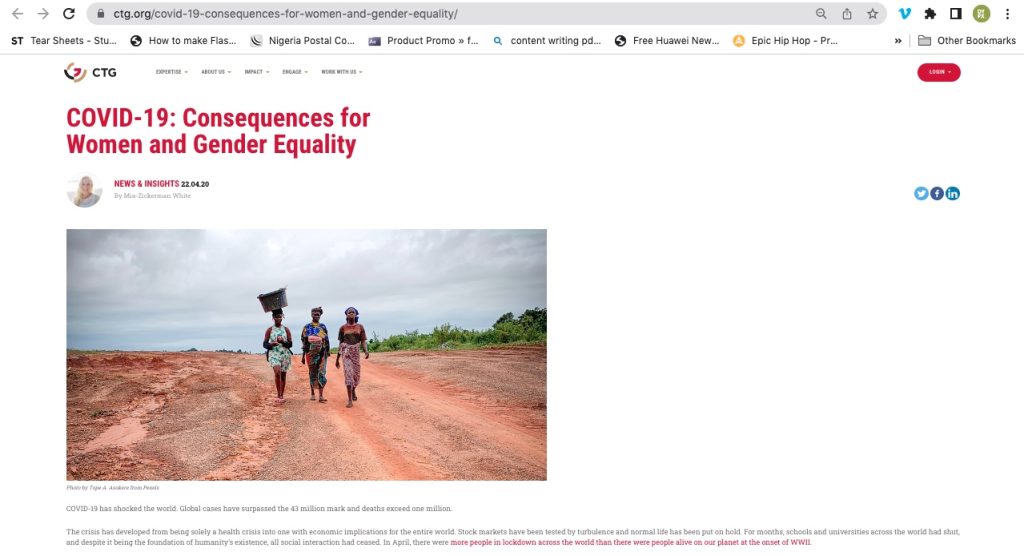Click the address bar URL field
Viewport: 1024px width, 556px height.
tap(457, 14)
